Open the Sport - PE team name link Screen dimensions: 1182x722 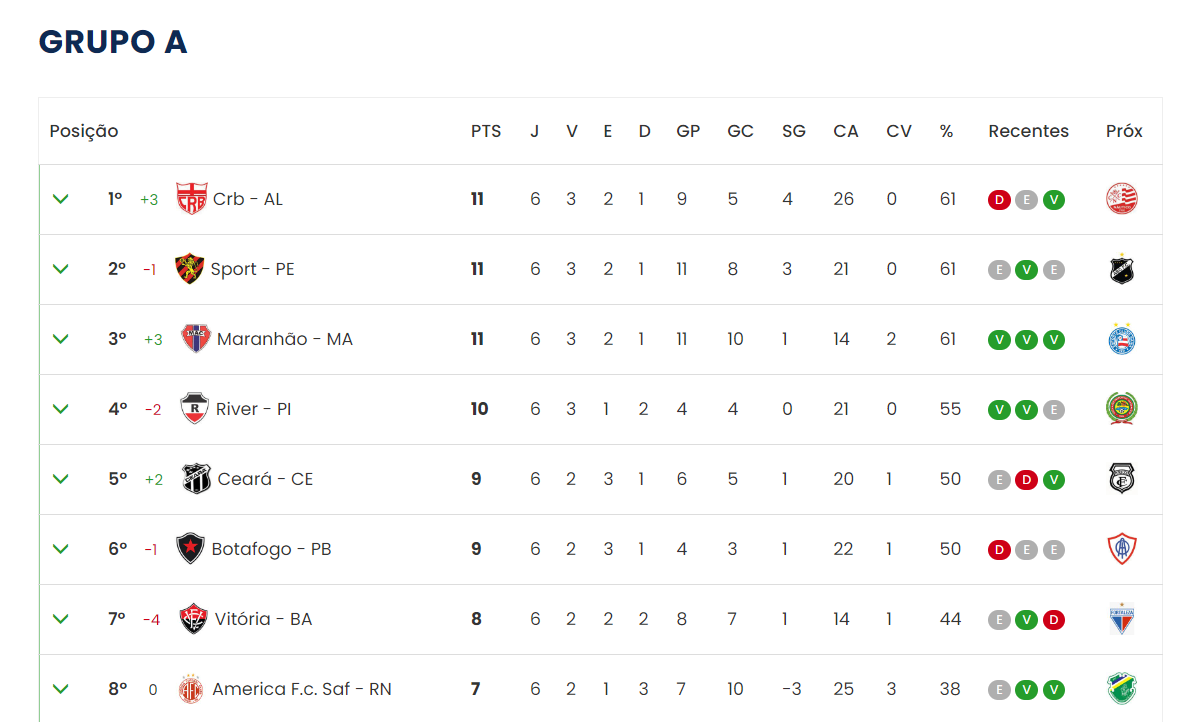pos(253,269)
